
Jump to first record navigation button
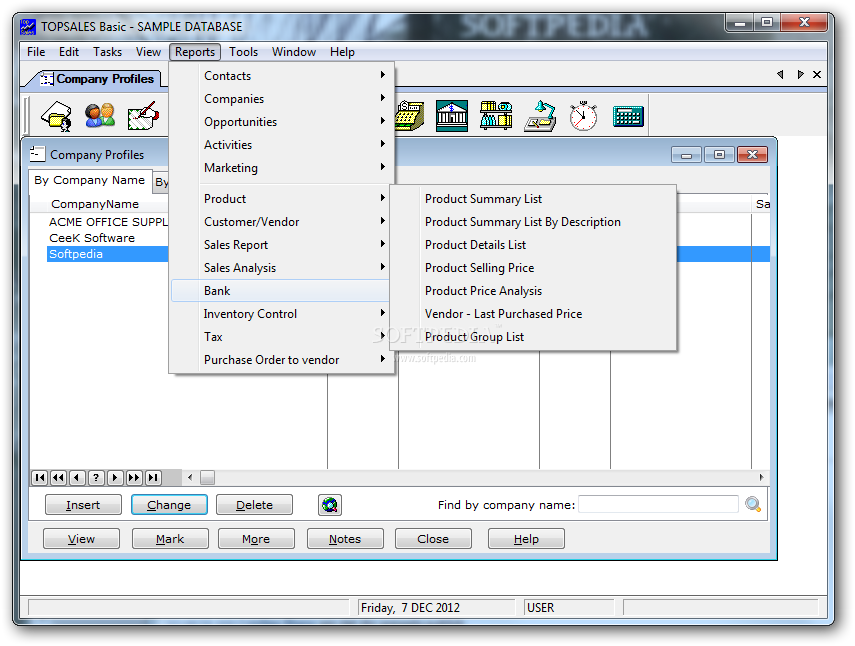click(40, 478)
